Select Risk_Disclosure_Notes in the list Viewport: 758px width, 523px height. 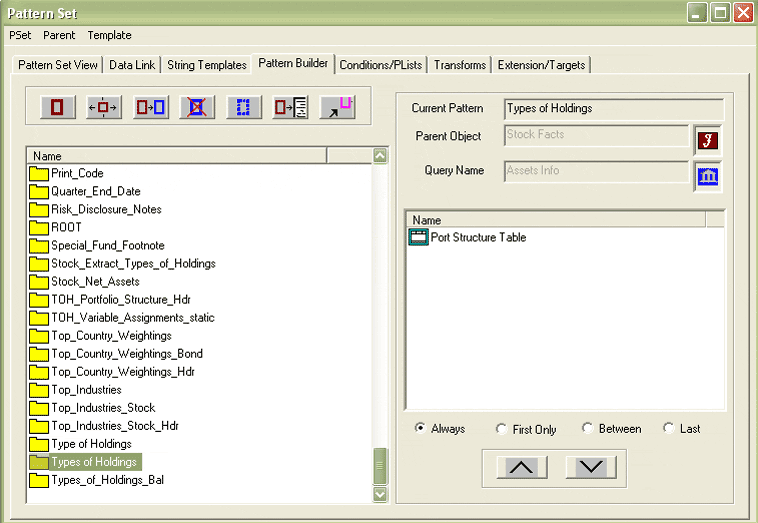click(x=106, y=210)
